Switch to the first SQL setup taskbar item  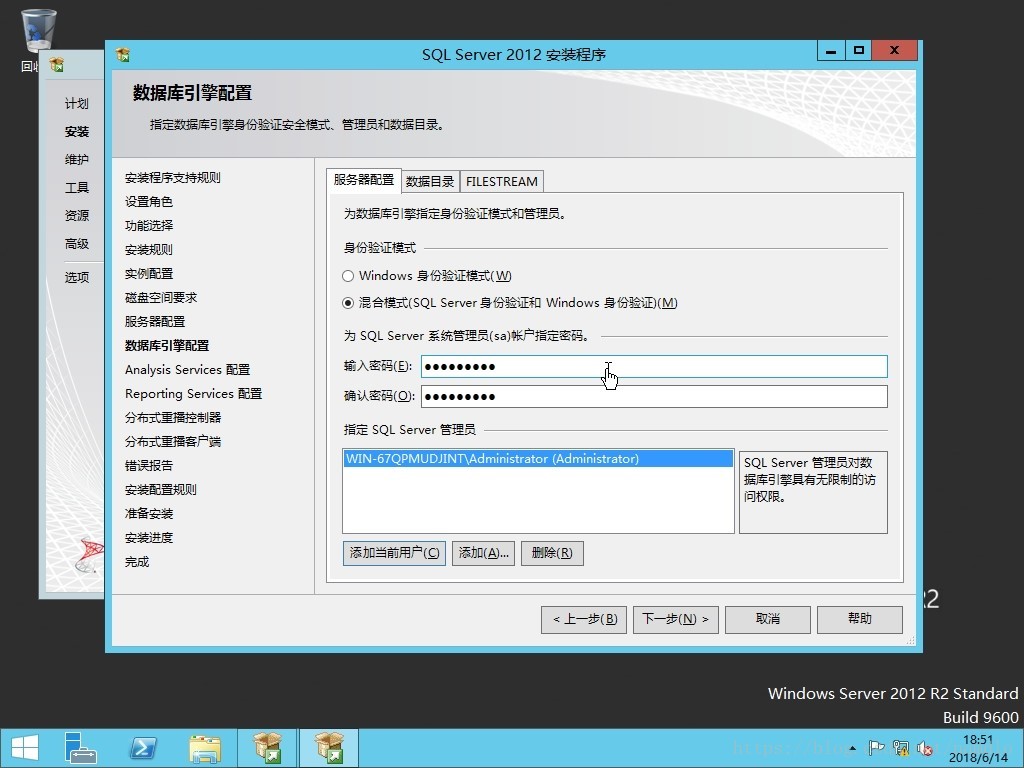[x=267, y=748]
